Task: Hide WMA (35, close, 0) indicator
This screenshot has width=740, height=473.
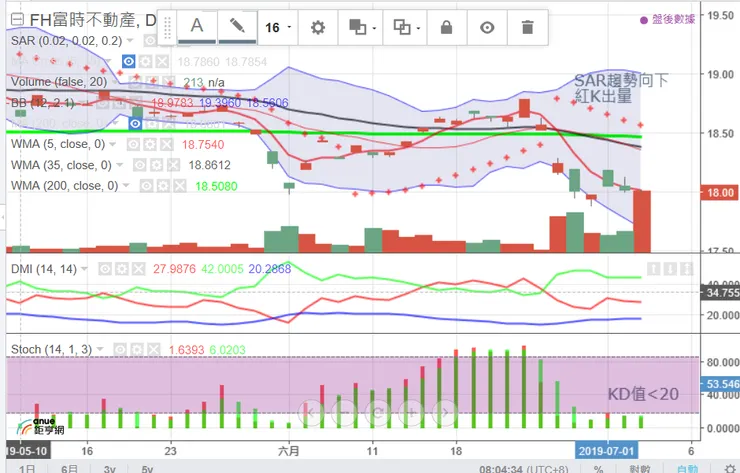Action: (x=140, y=165)
